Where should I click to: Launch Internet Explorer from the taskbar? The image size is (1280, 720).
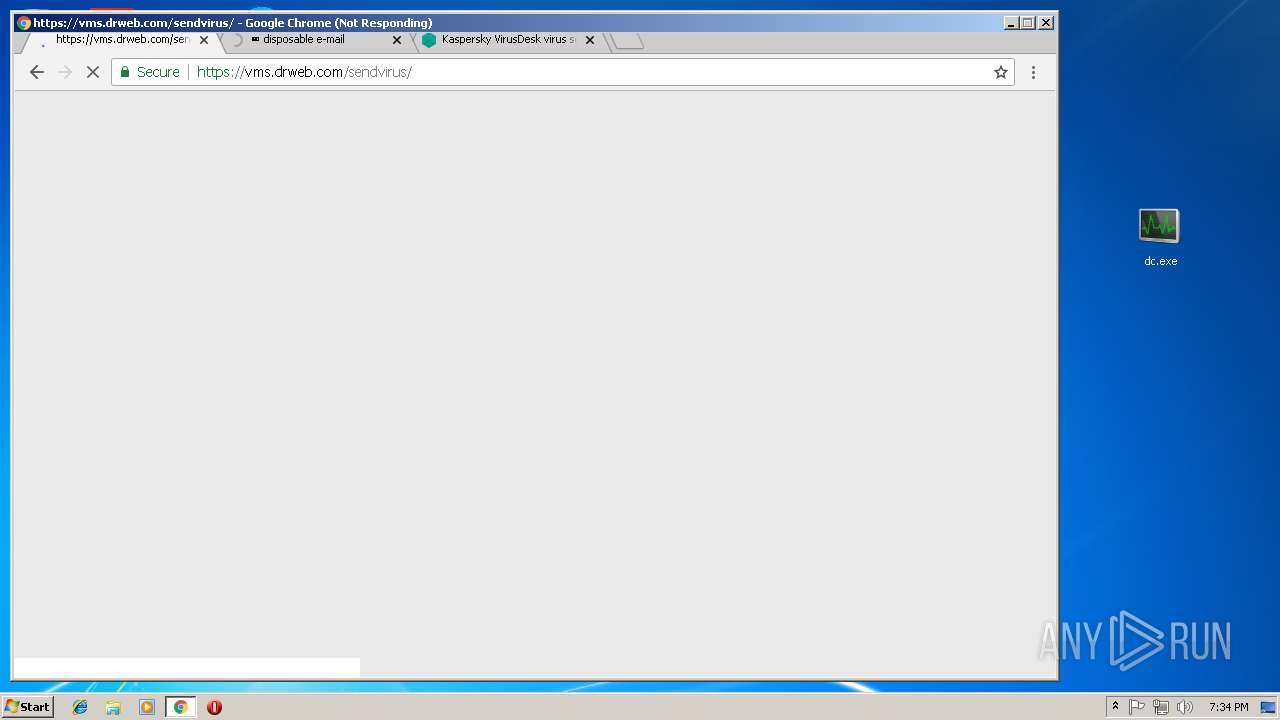pyautogui.click(x=80, y=707)
